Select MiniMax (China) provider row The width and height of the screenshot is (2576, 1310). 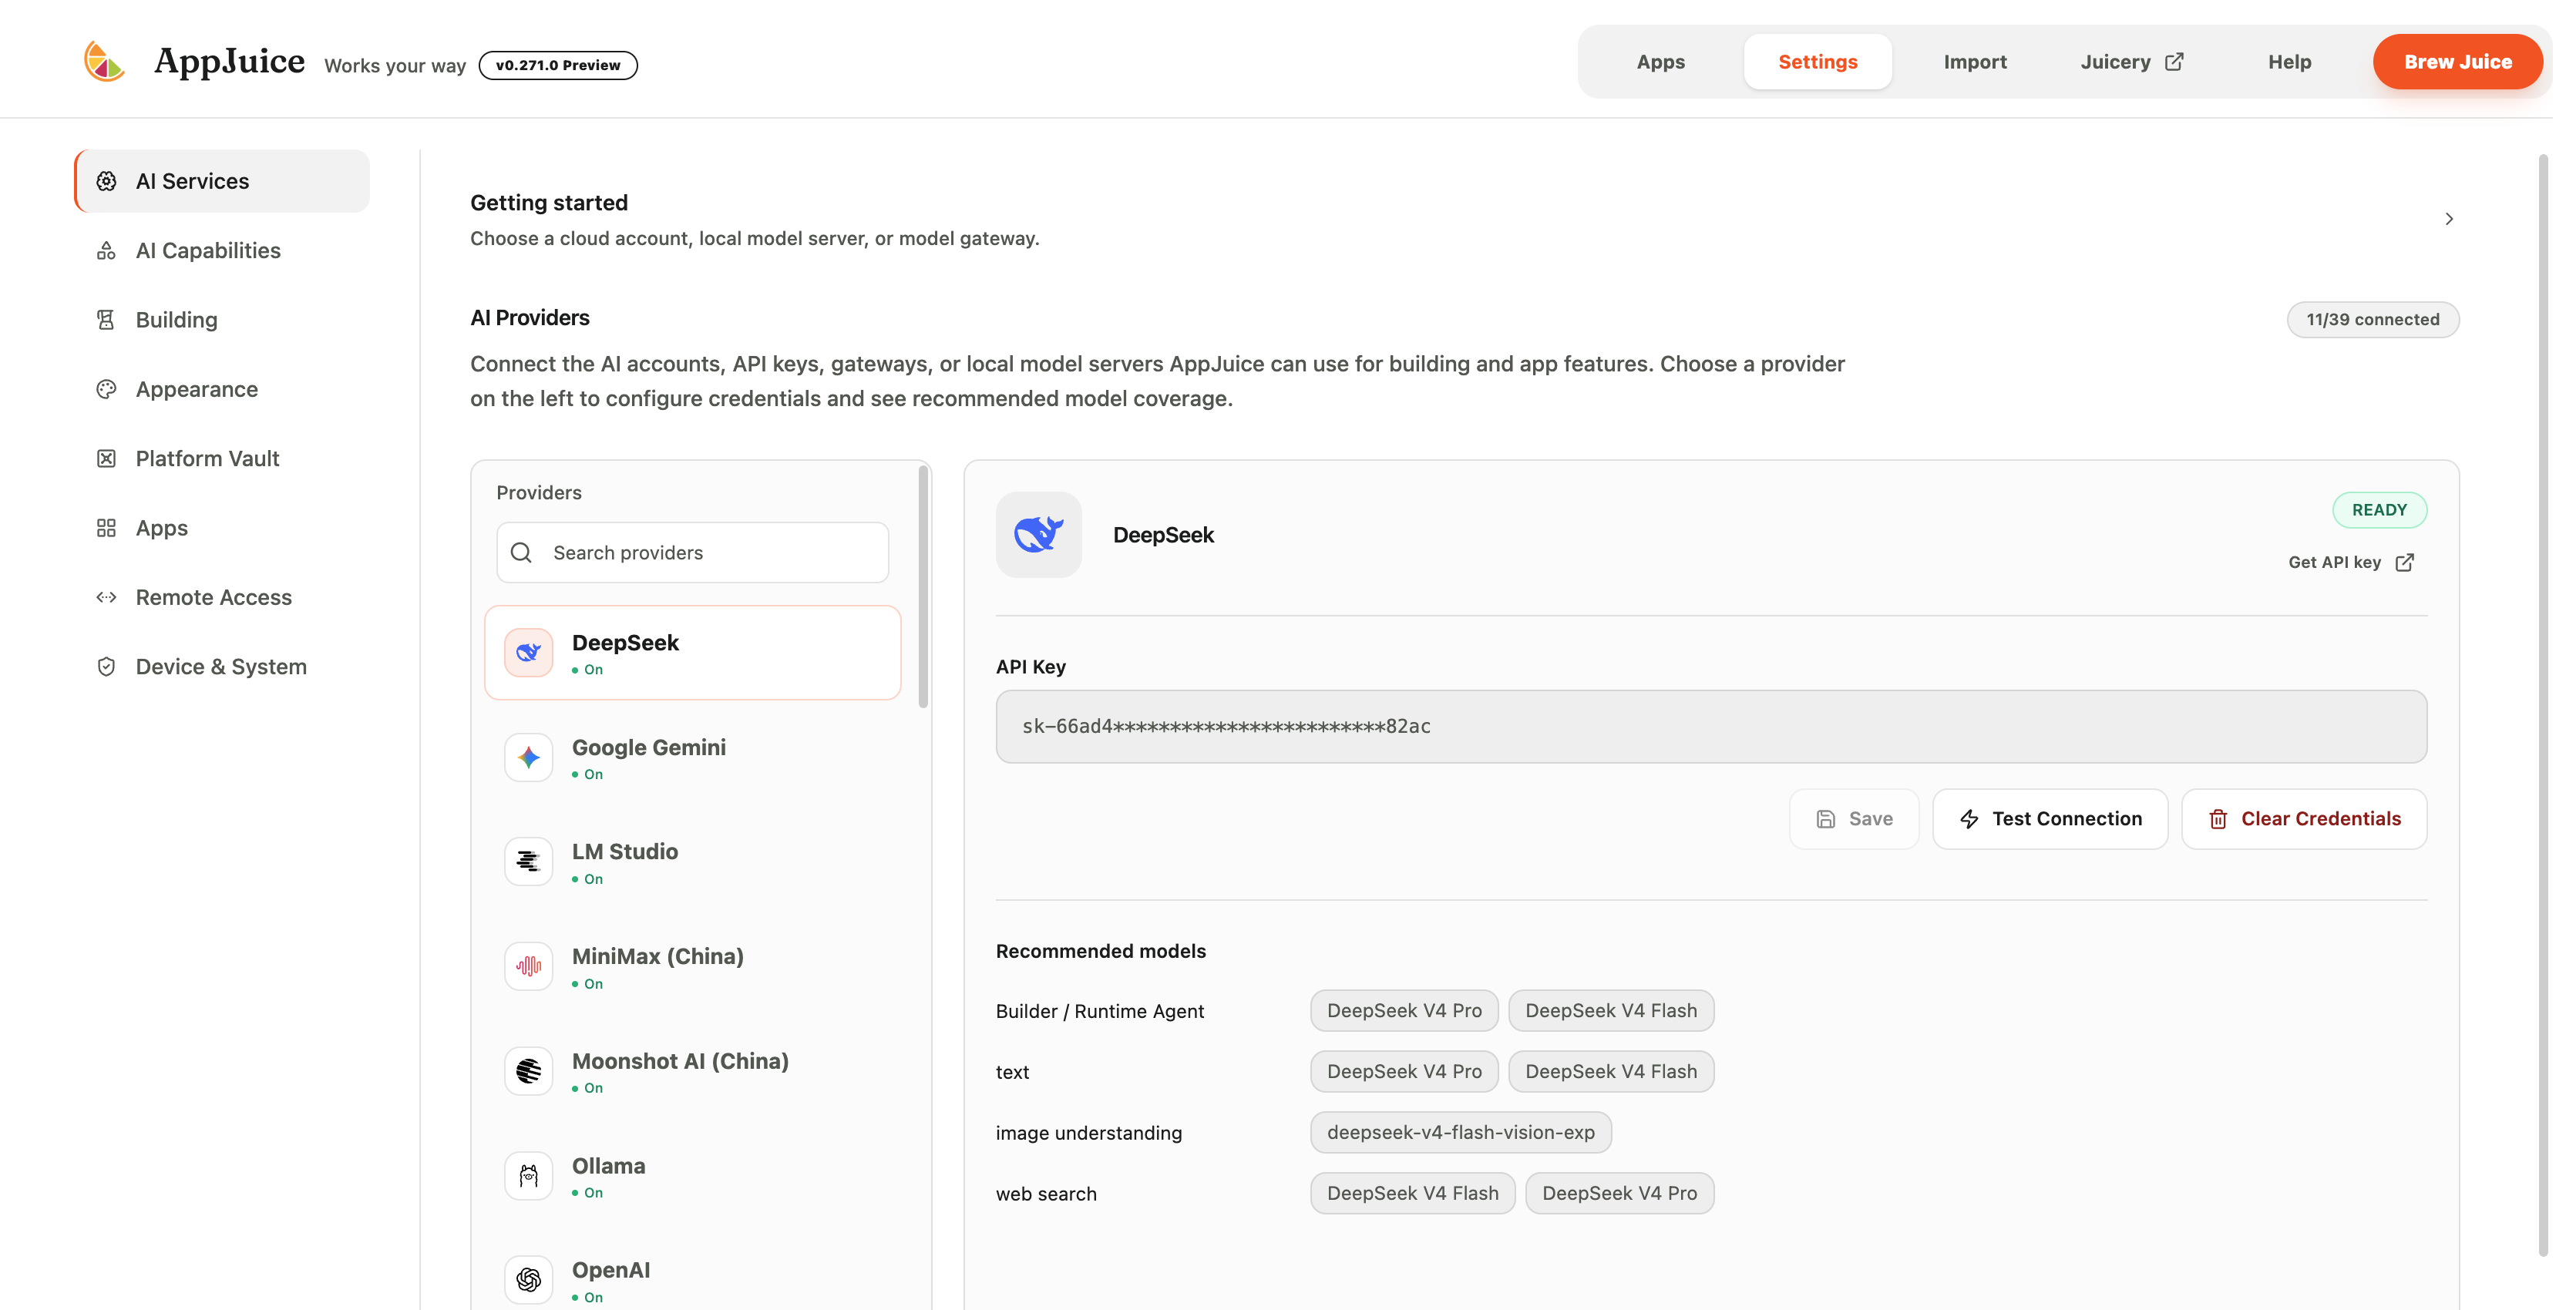[x=692, y=966]
